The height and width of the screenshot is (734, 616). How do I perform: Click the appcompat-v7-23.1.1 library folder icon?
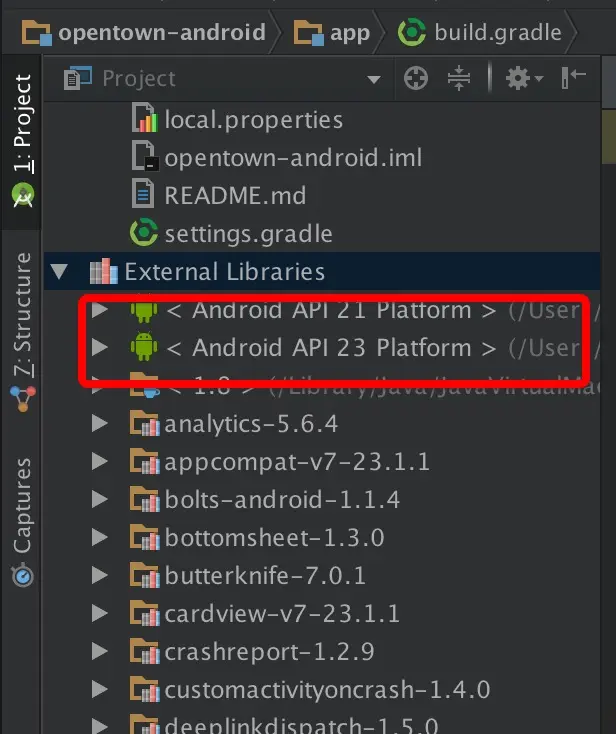click(x=145, y=461)
